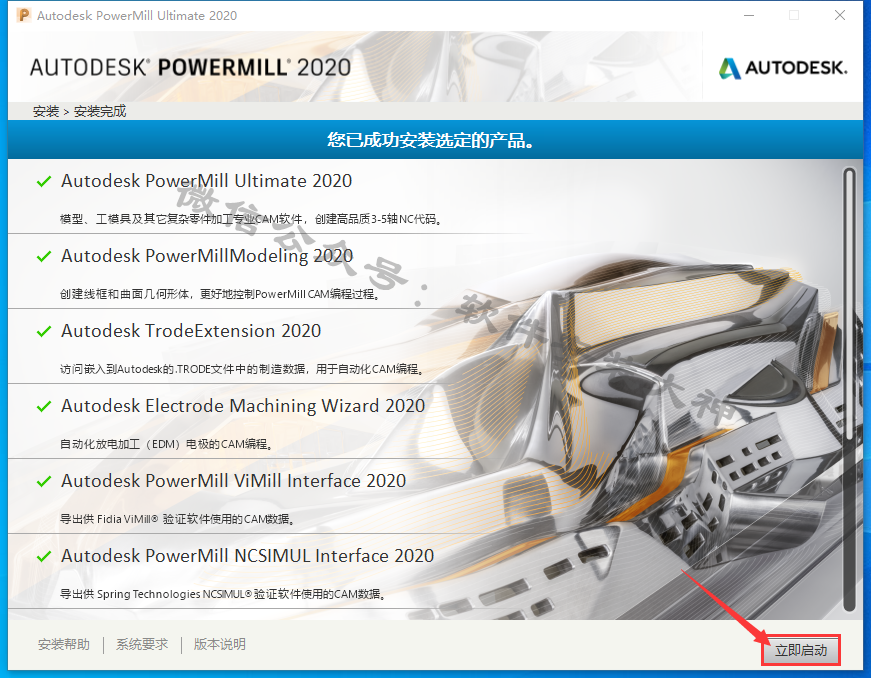Viewport: 871px width, 678px height.
Task: Click the checkmark beside Autodesk TrodeExtension 2020
Action: [x=44, y=332]
